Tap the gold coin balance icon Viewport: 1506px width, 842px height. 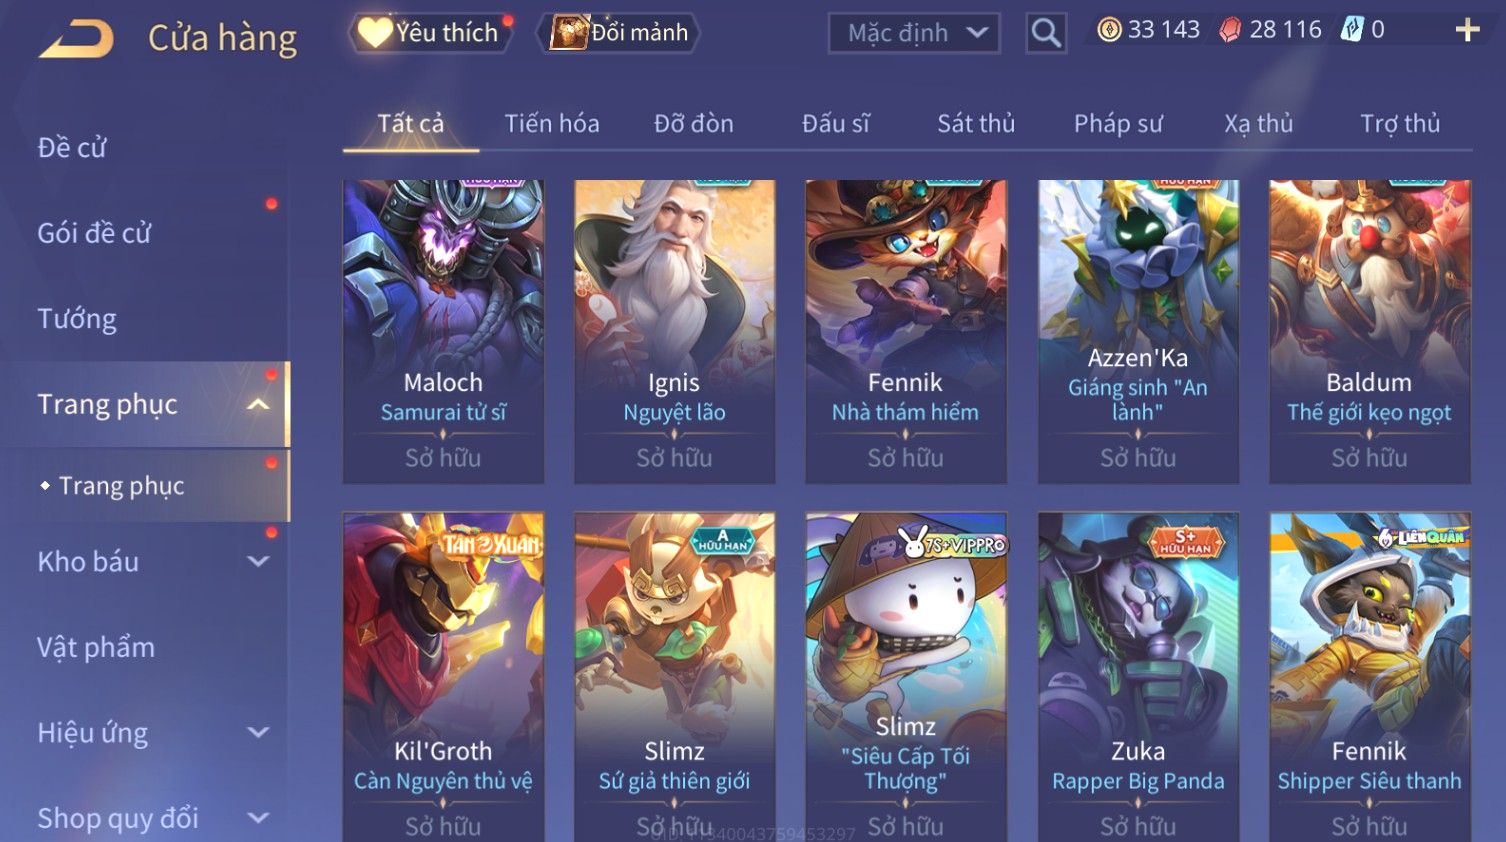click(x=1109, y=30)
